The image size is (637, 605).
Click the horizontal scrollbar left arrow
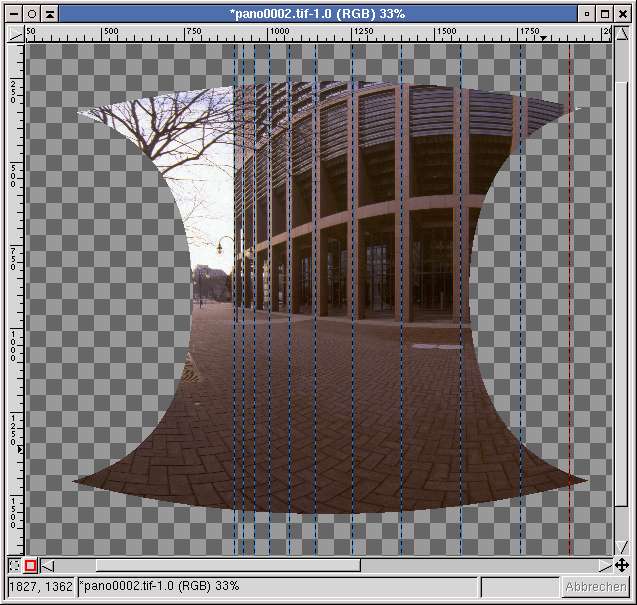(x=48, y=565)
